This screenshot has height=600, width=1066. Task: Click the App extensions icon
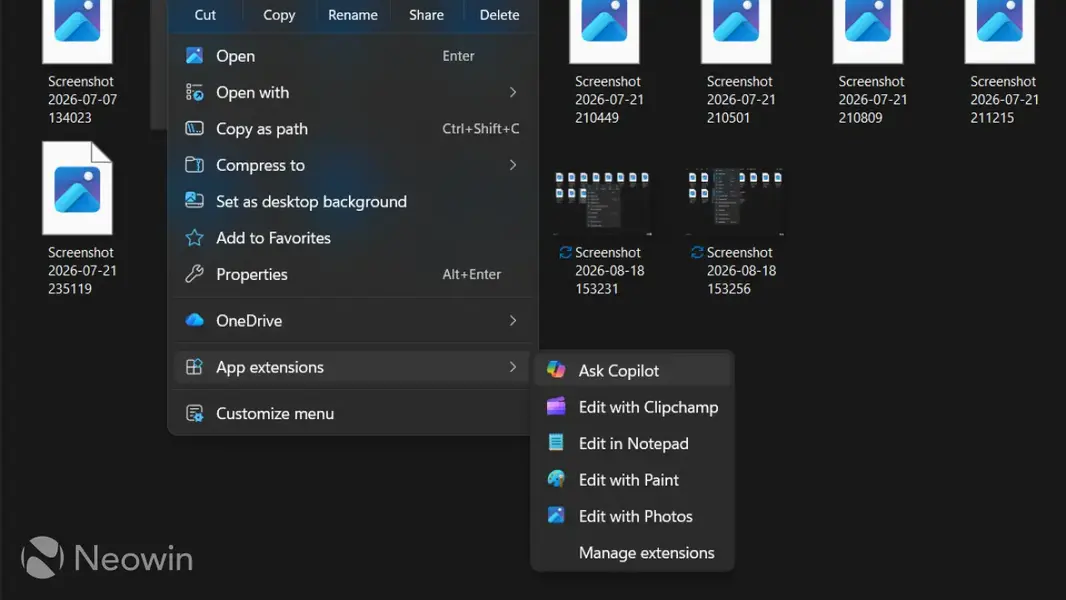[x=194, y=367]
